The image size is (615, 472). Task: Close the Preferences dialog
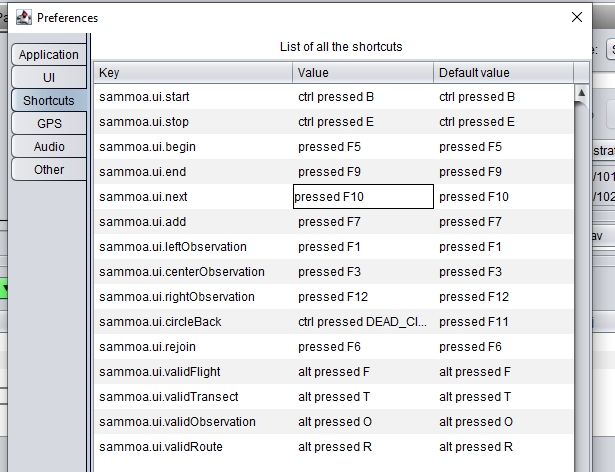click(x=577, y=17)
